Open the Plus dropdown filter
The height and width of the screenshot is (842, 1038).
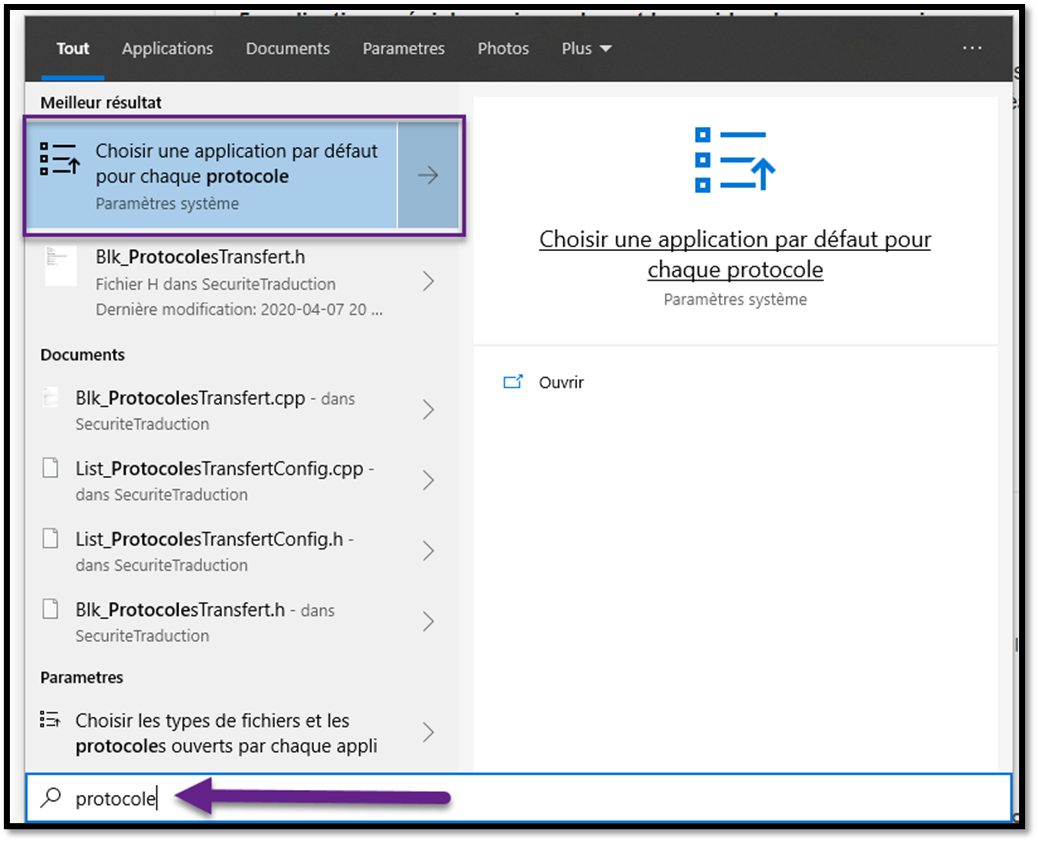586,48
